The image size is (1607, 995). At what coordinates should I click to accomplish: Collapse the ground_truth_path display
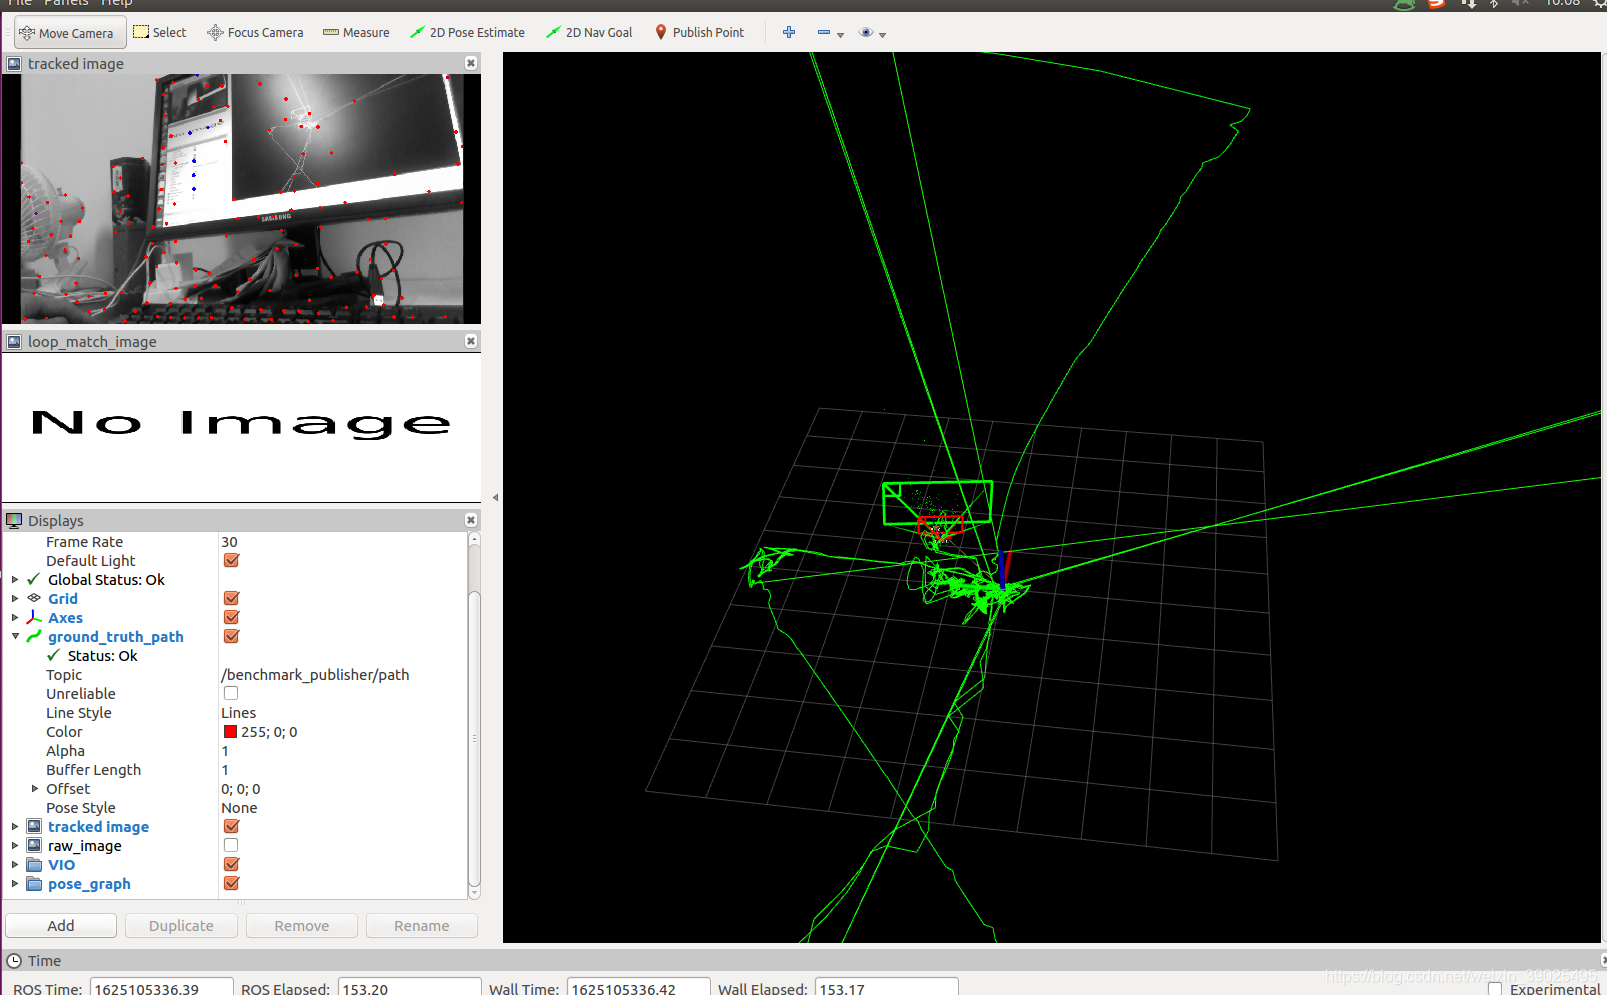[x=15, y=636]
